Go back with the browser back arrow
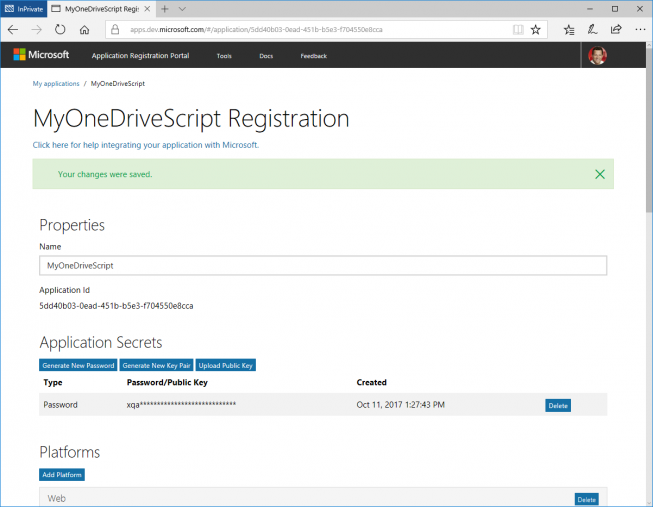This screenshot has height=507, width=653. pos(13,30)
